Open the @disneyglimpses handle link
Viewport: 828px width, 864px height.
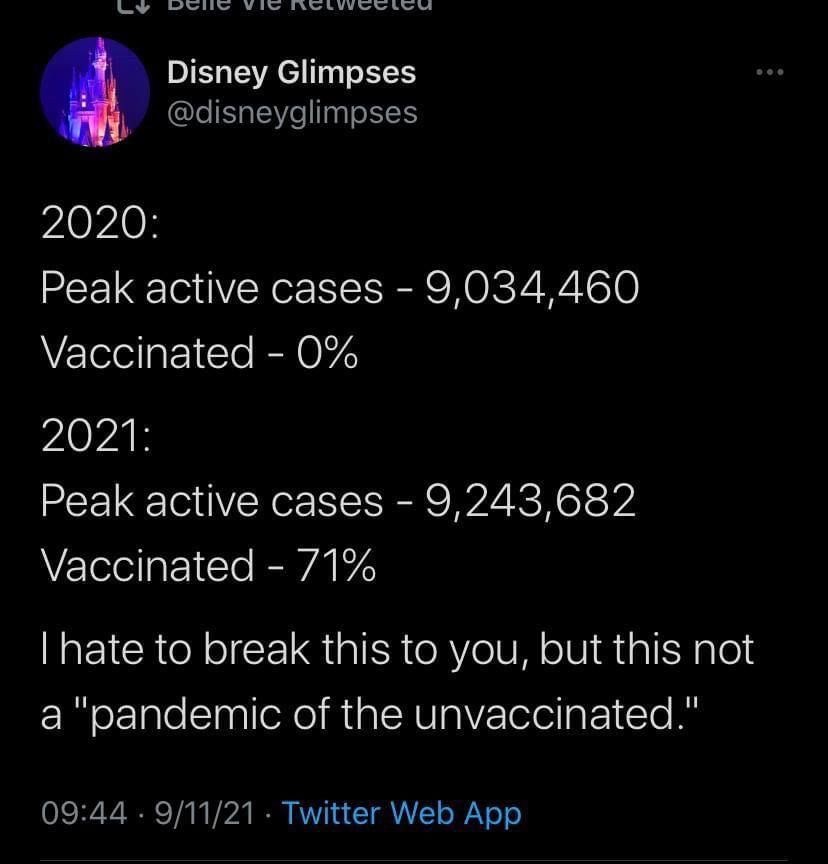(x=292, y=112)
